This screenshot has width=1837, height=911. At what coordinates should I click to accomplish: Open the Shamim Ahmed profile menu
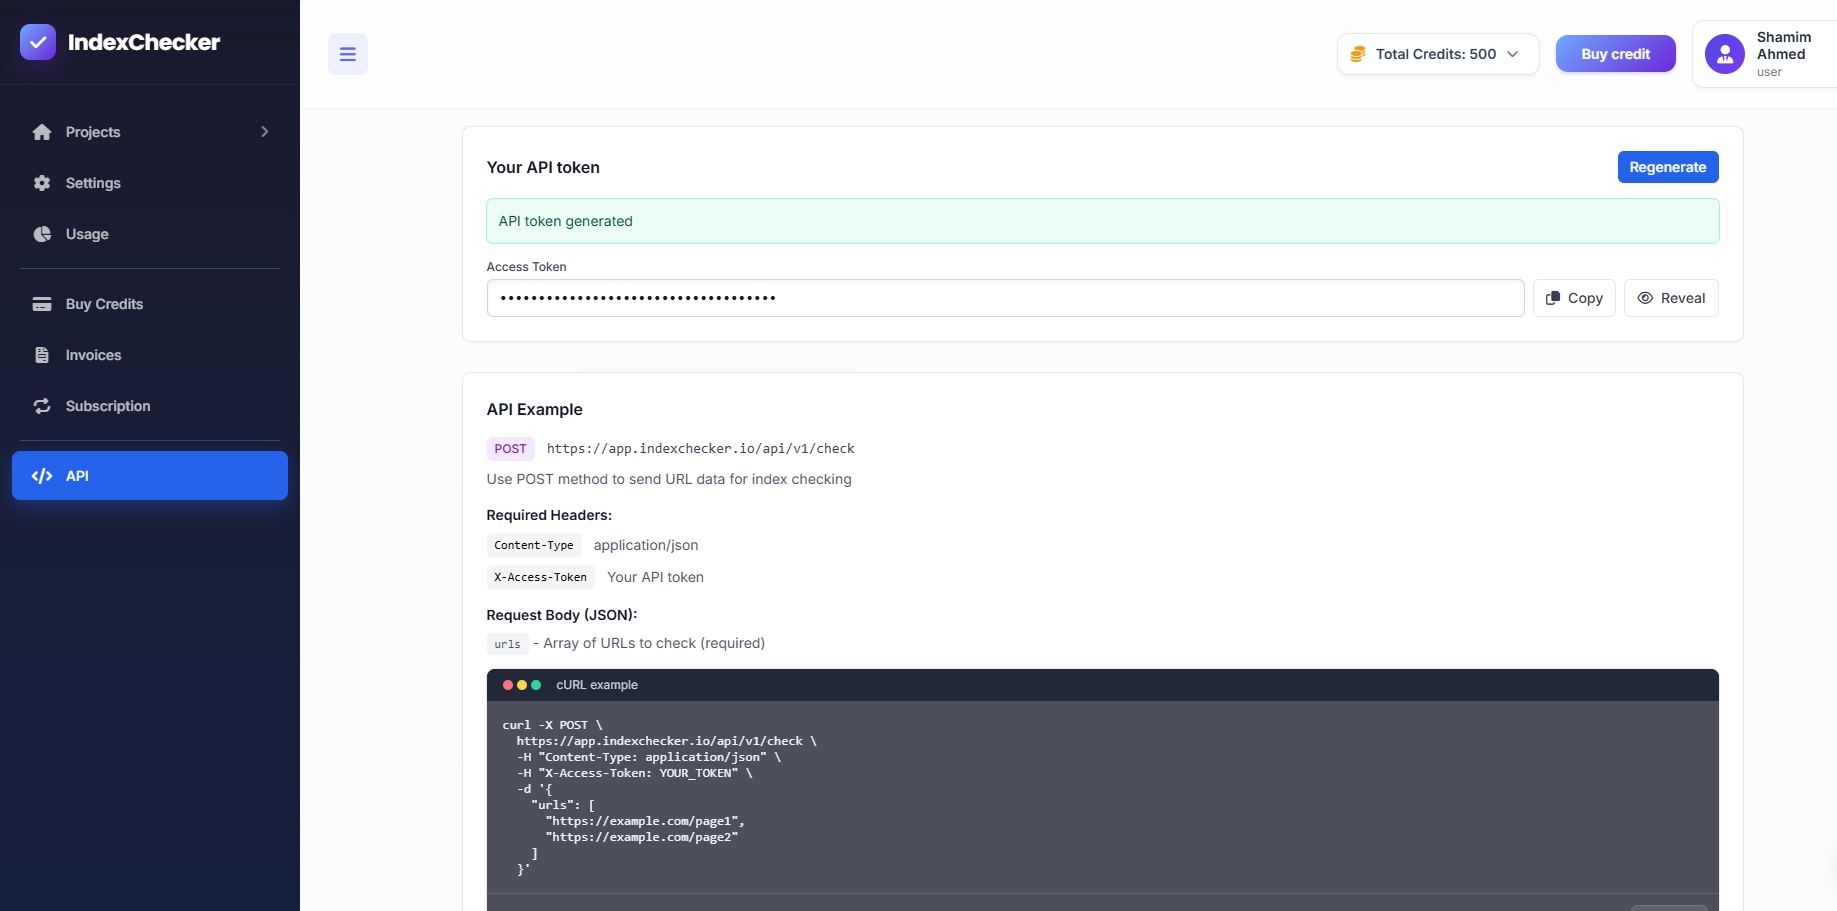point(1770,53)
